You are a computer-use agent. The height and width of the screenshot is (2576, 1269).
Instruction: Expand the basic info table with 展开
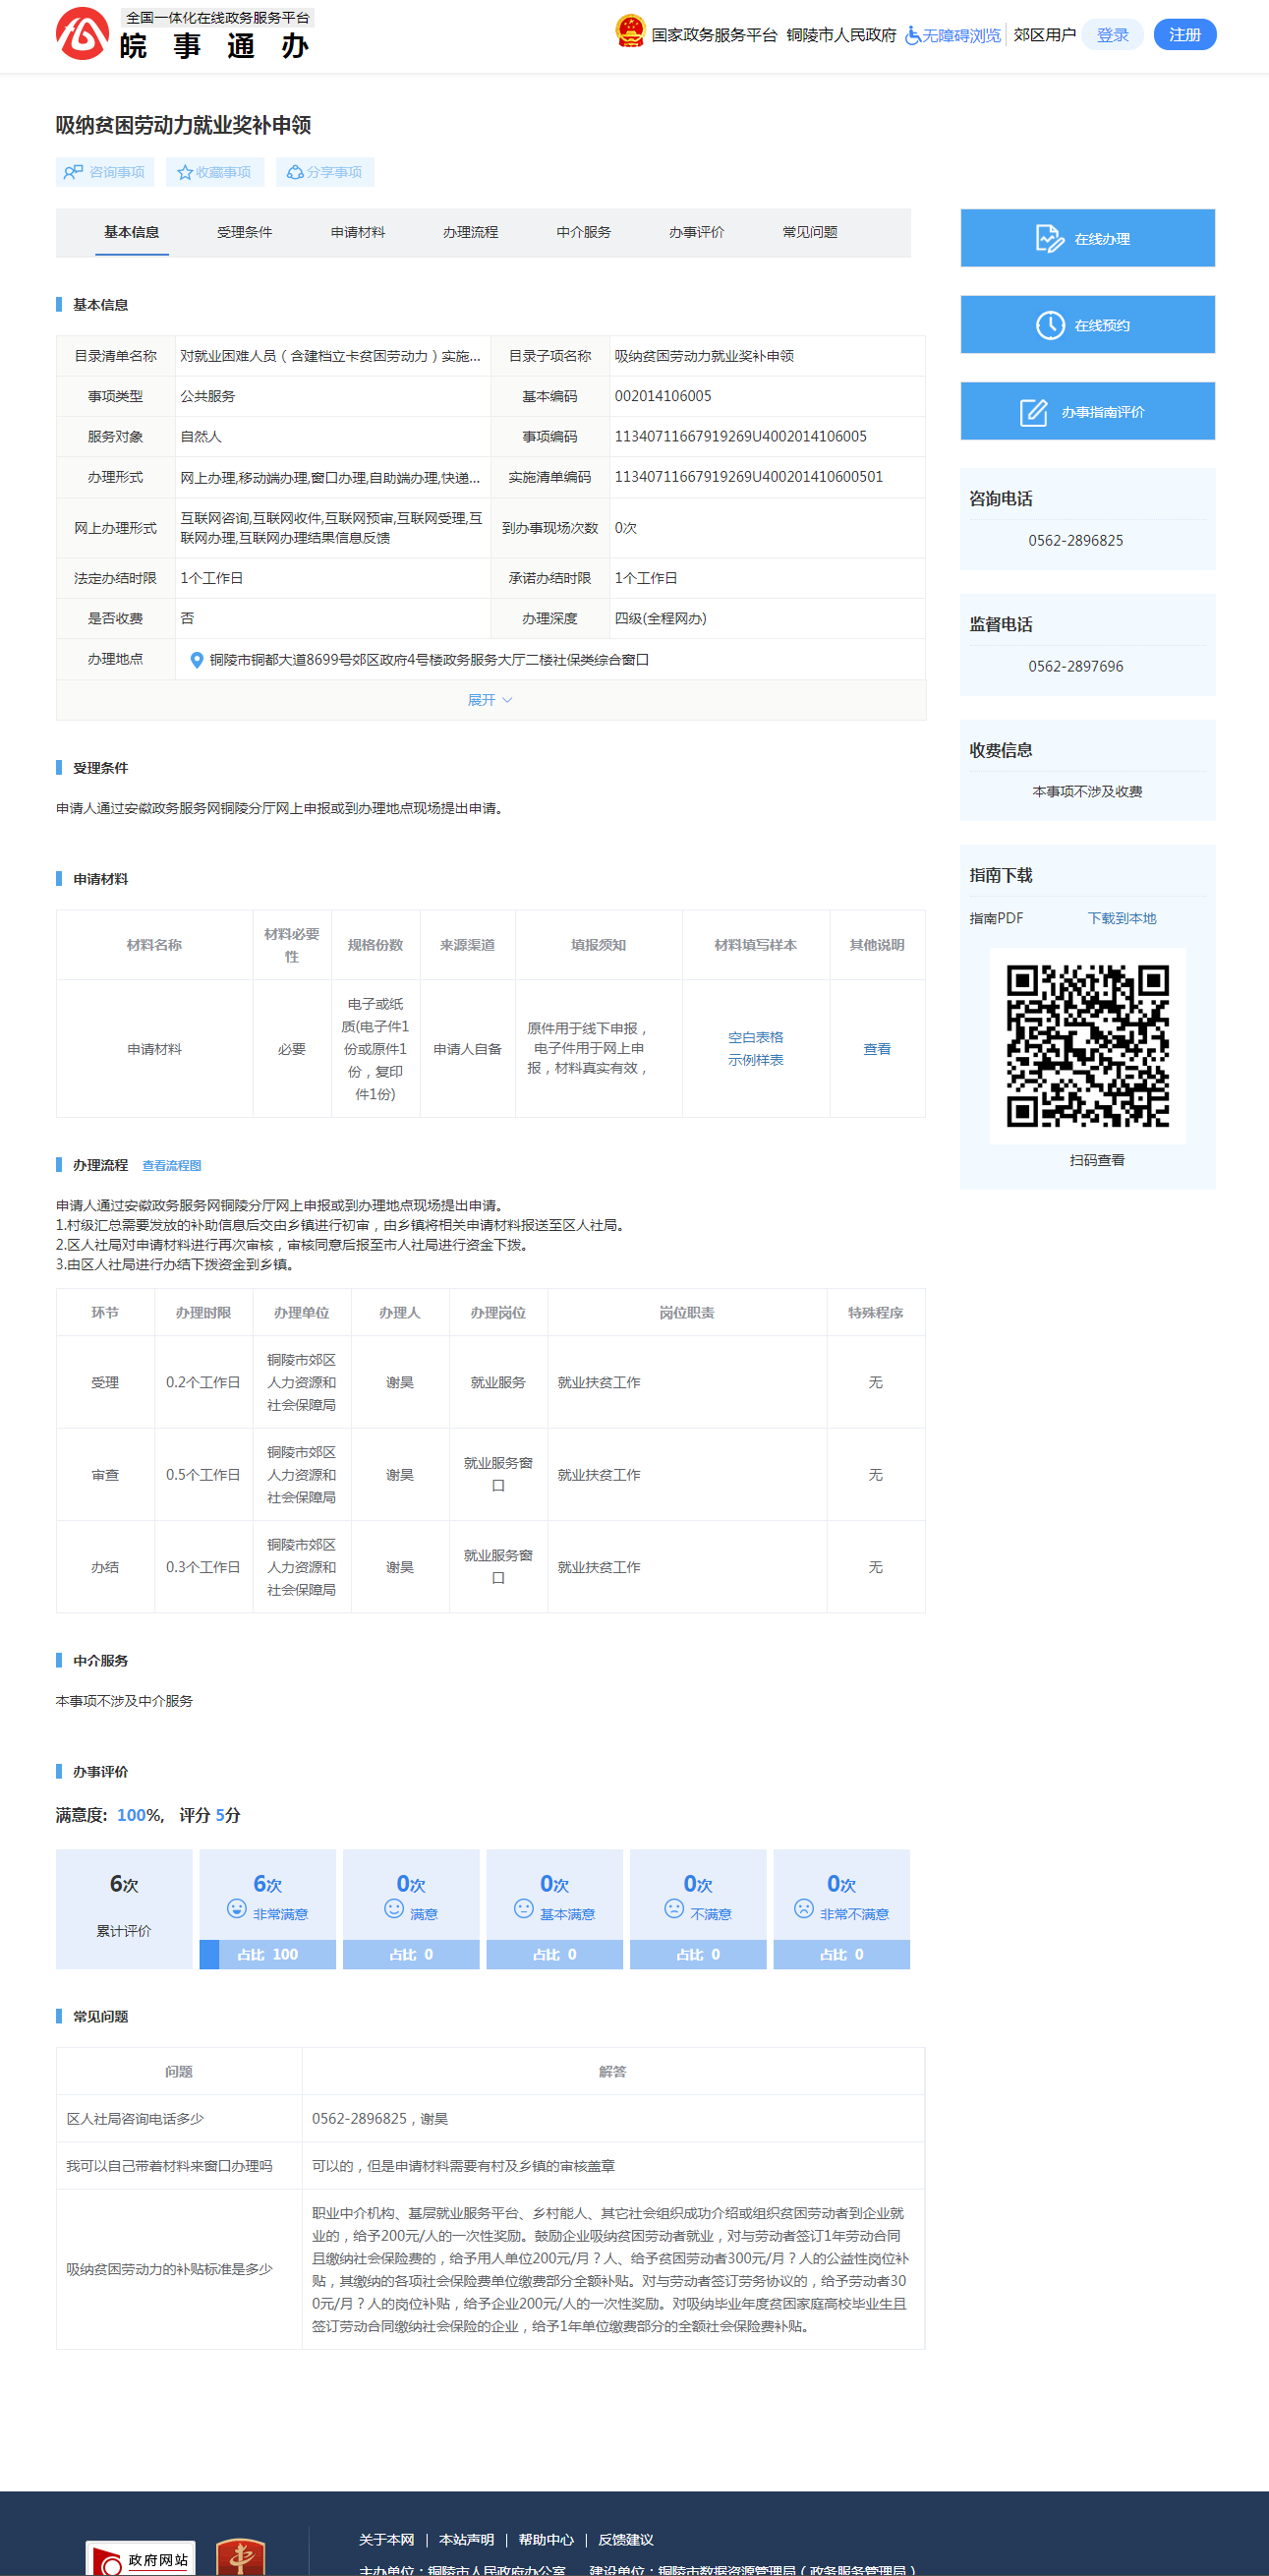pyautogui.click(x=490, y=700)
